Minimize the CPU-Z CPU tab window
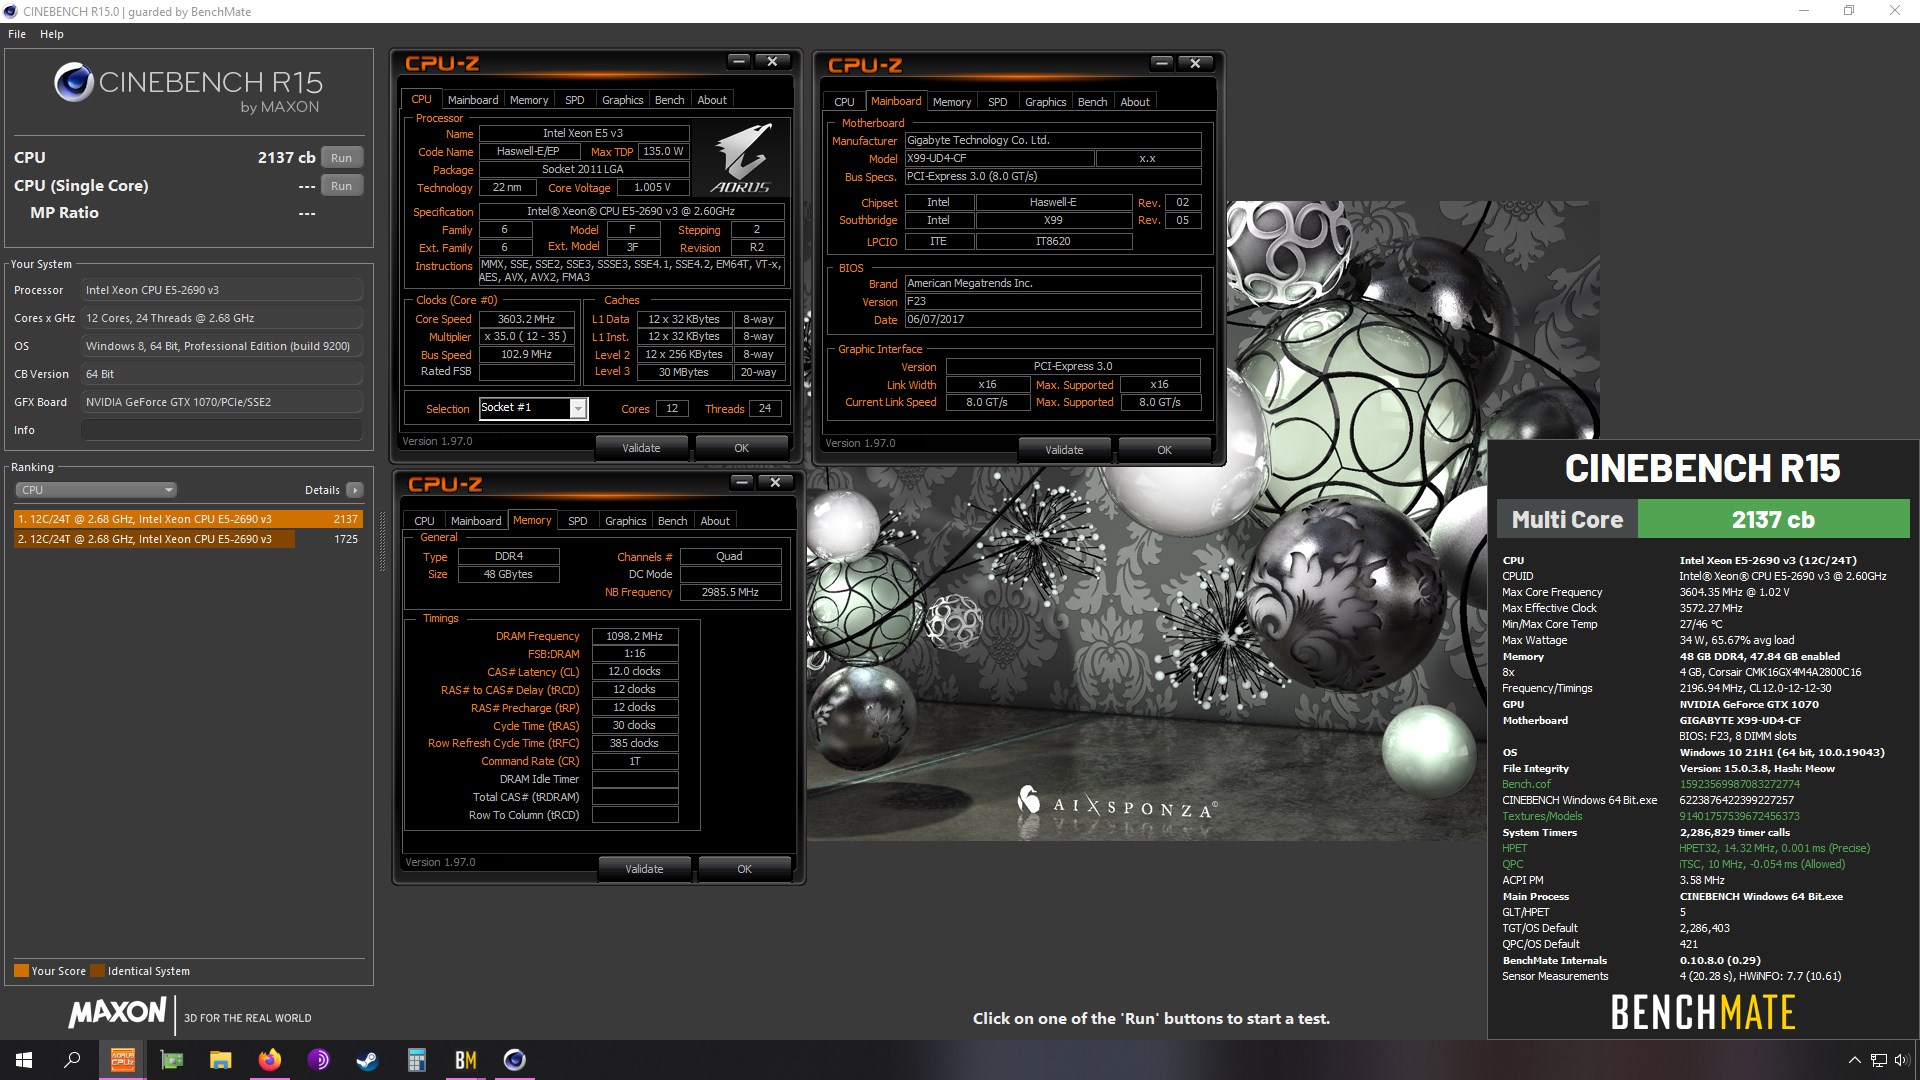Screen dimensions: 1920x1080 (739, 62)
